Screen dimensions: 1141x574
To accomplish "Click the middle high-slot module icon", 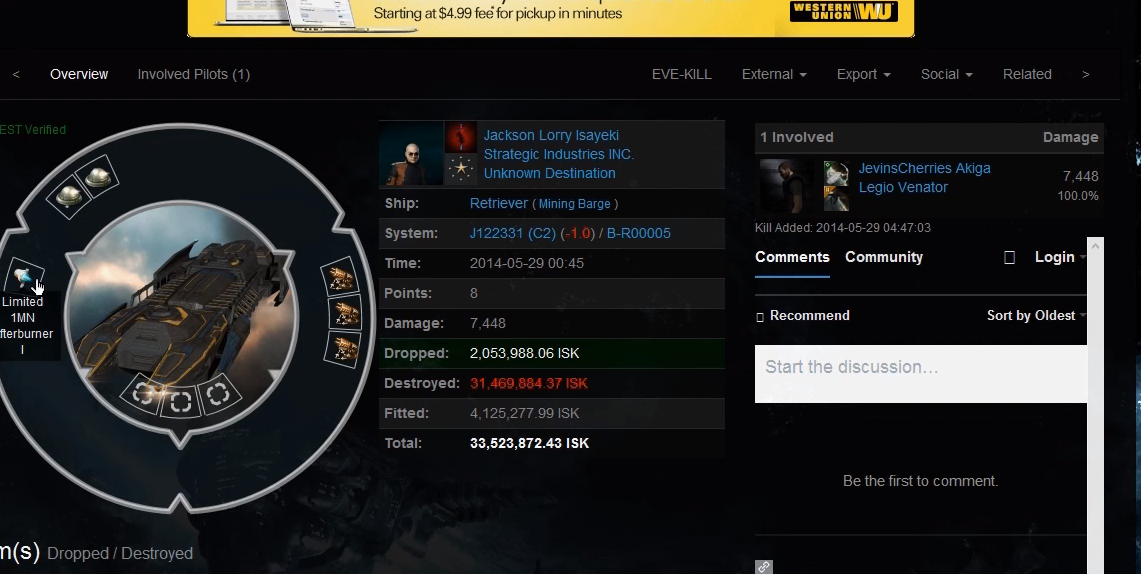I will tap(343, 314).
